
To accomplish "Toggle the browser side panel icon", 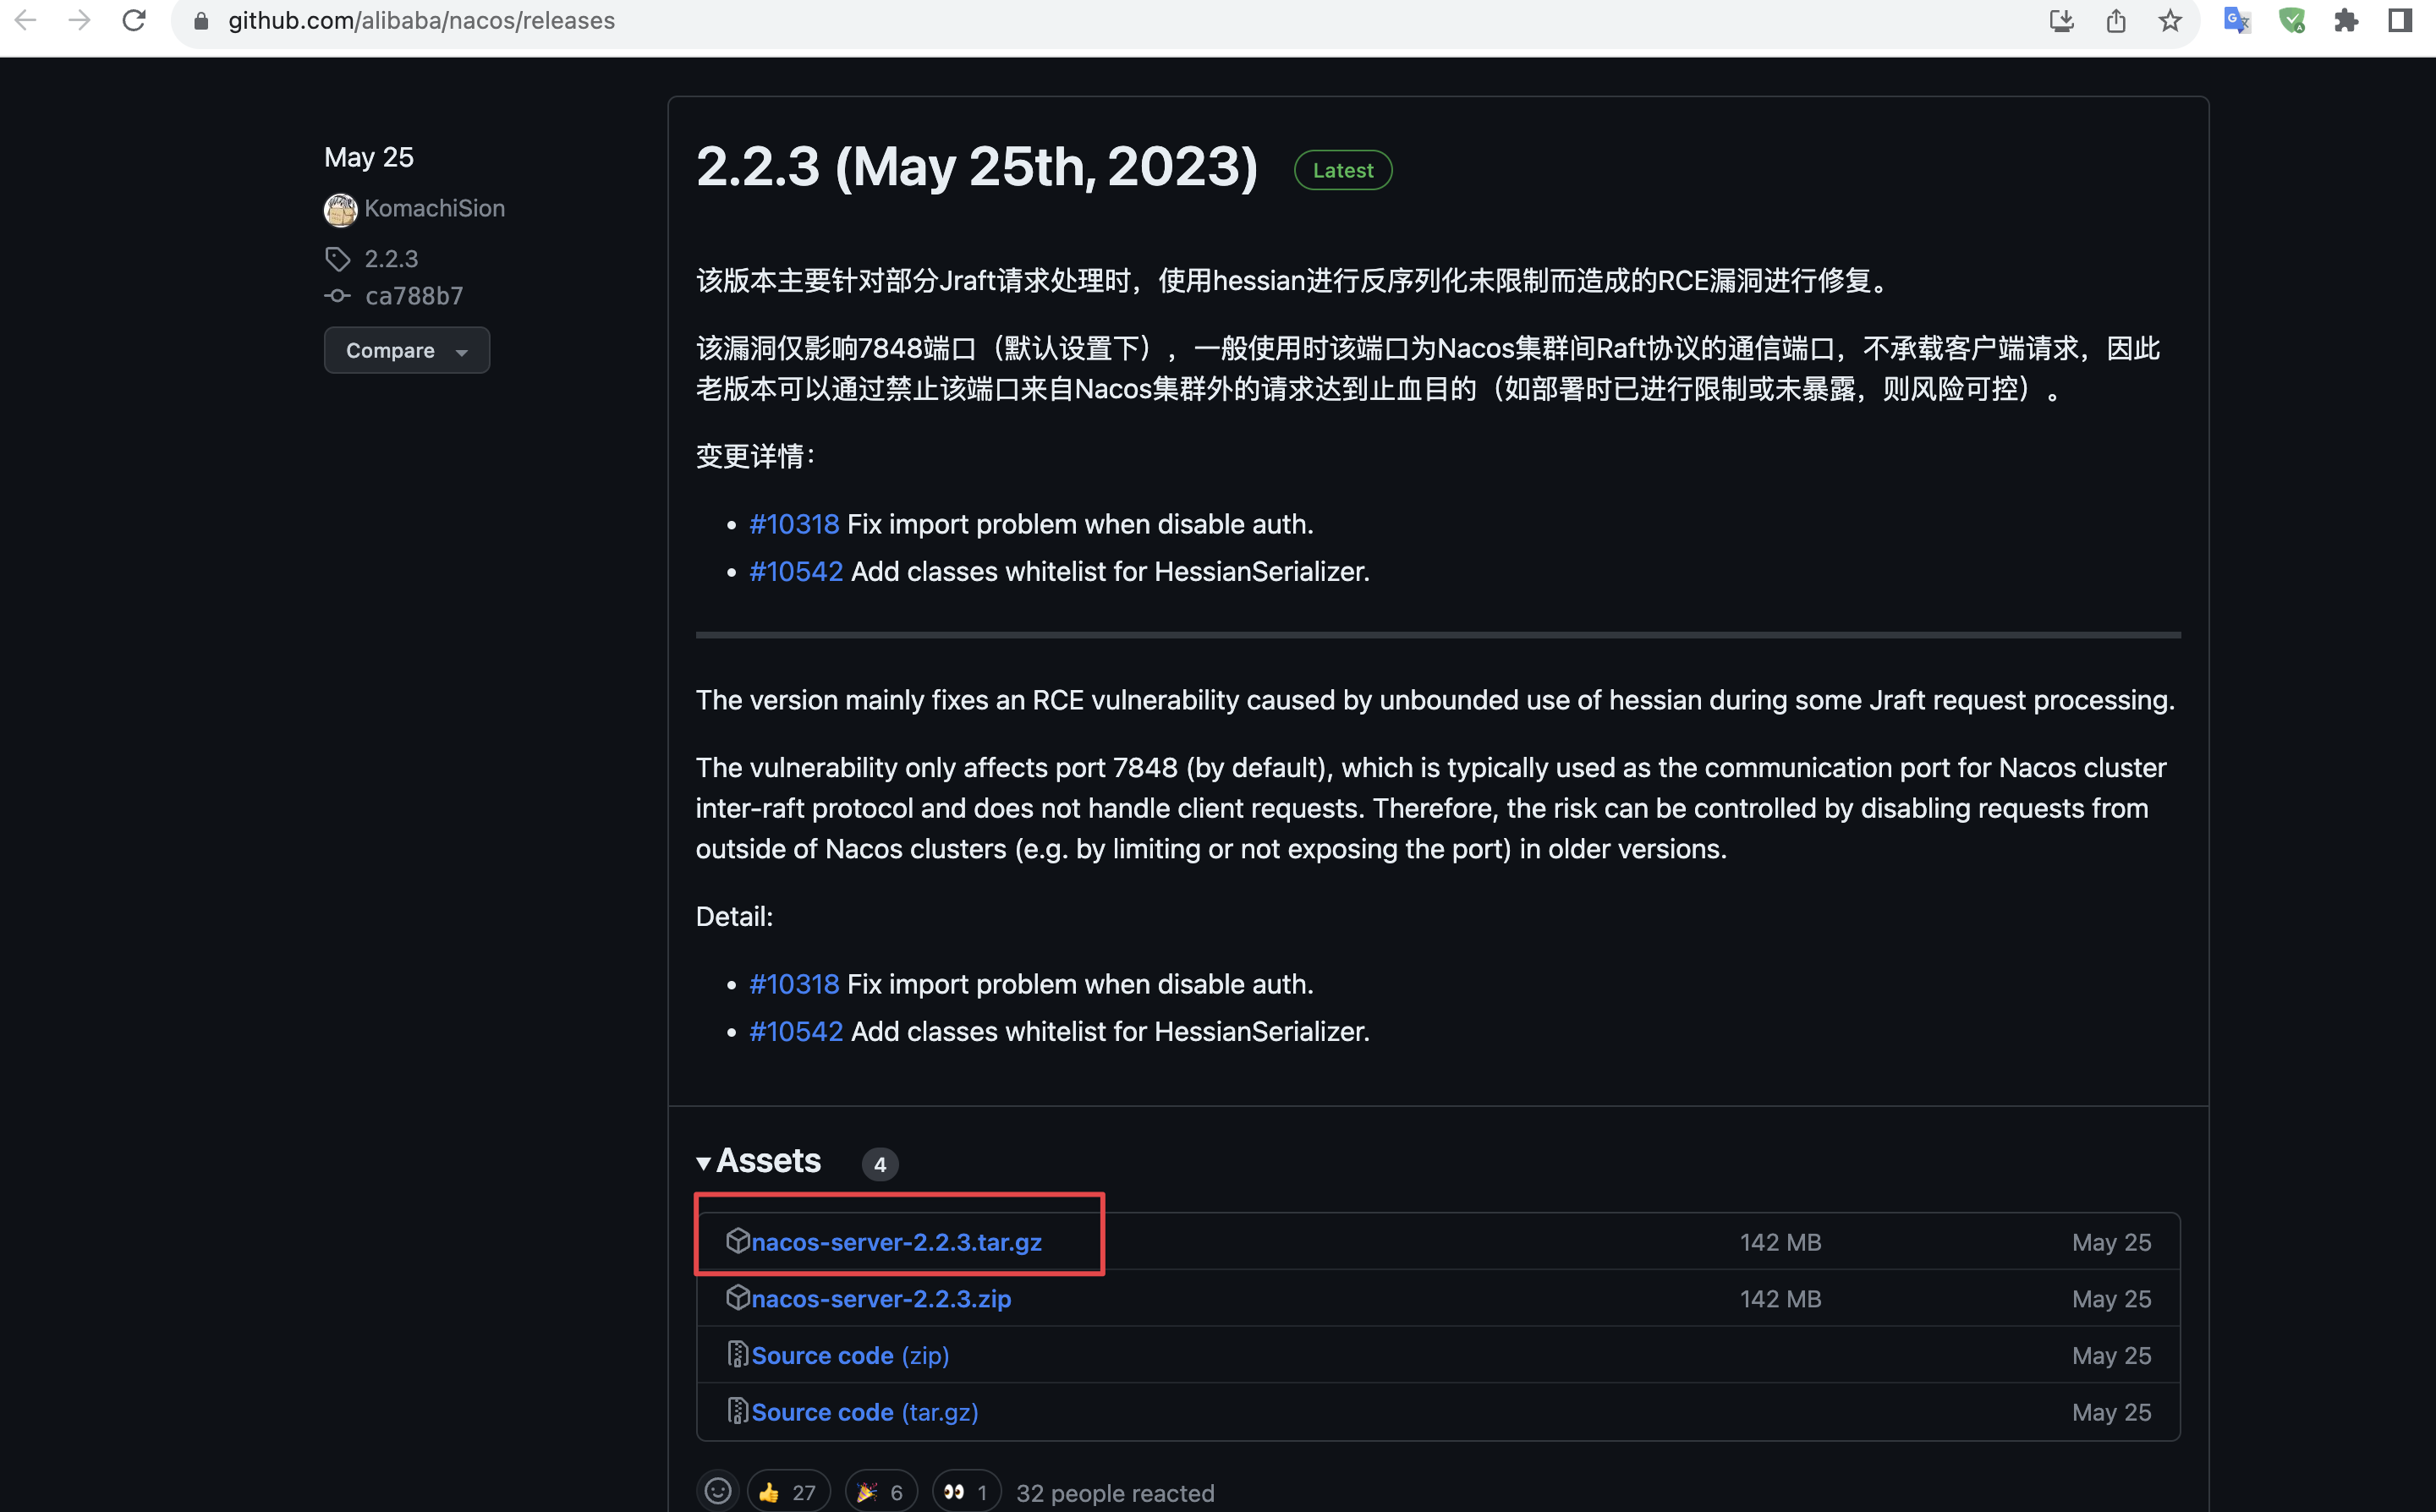I will pos(2400,21).
